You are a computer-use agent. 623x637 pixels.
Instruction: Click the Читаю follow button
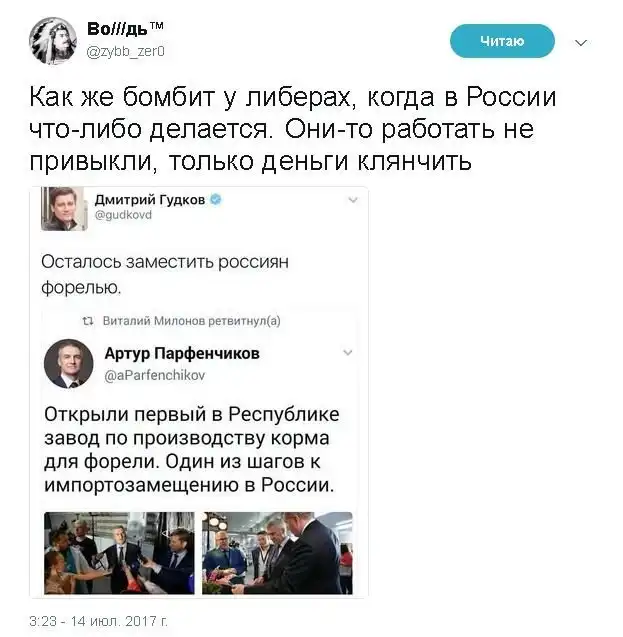(502, 41)
